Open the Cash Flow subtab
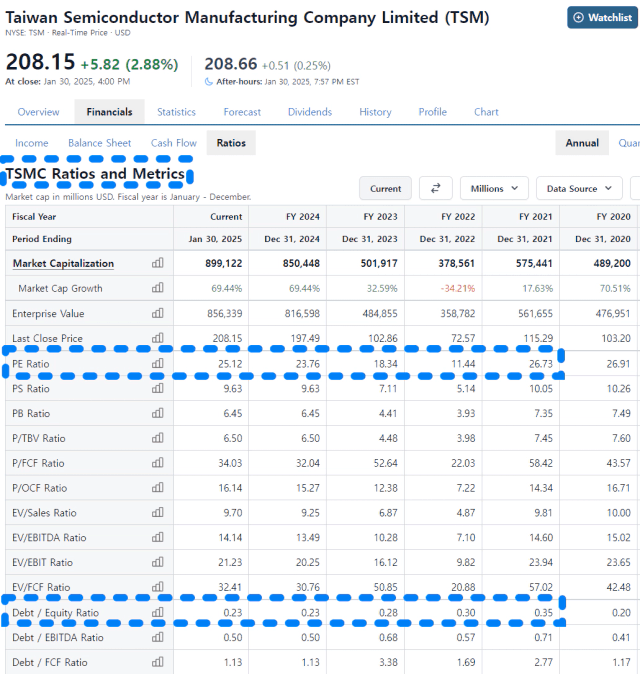The image size is (640, 674). [x=174, y=143]
